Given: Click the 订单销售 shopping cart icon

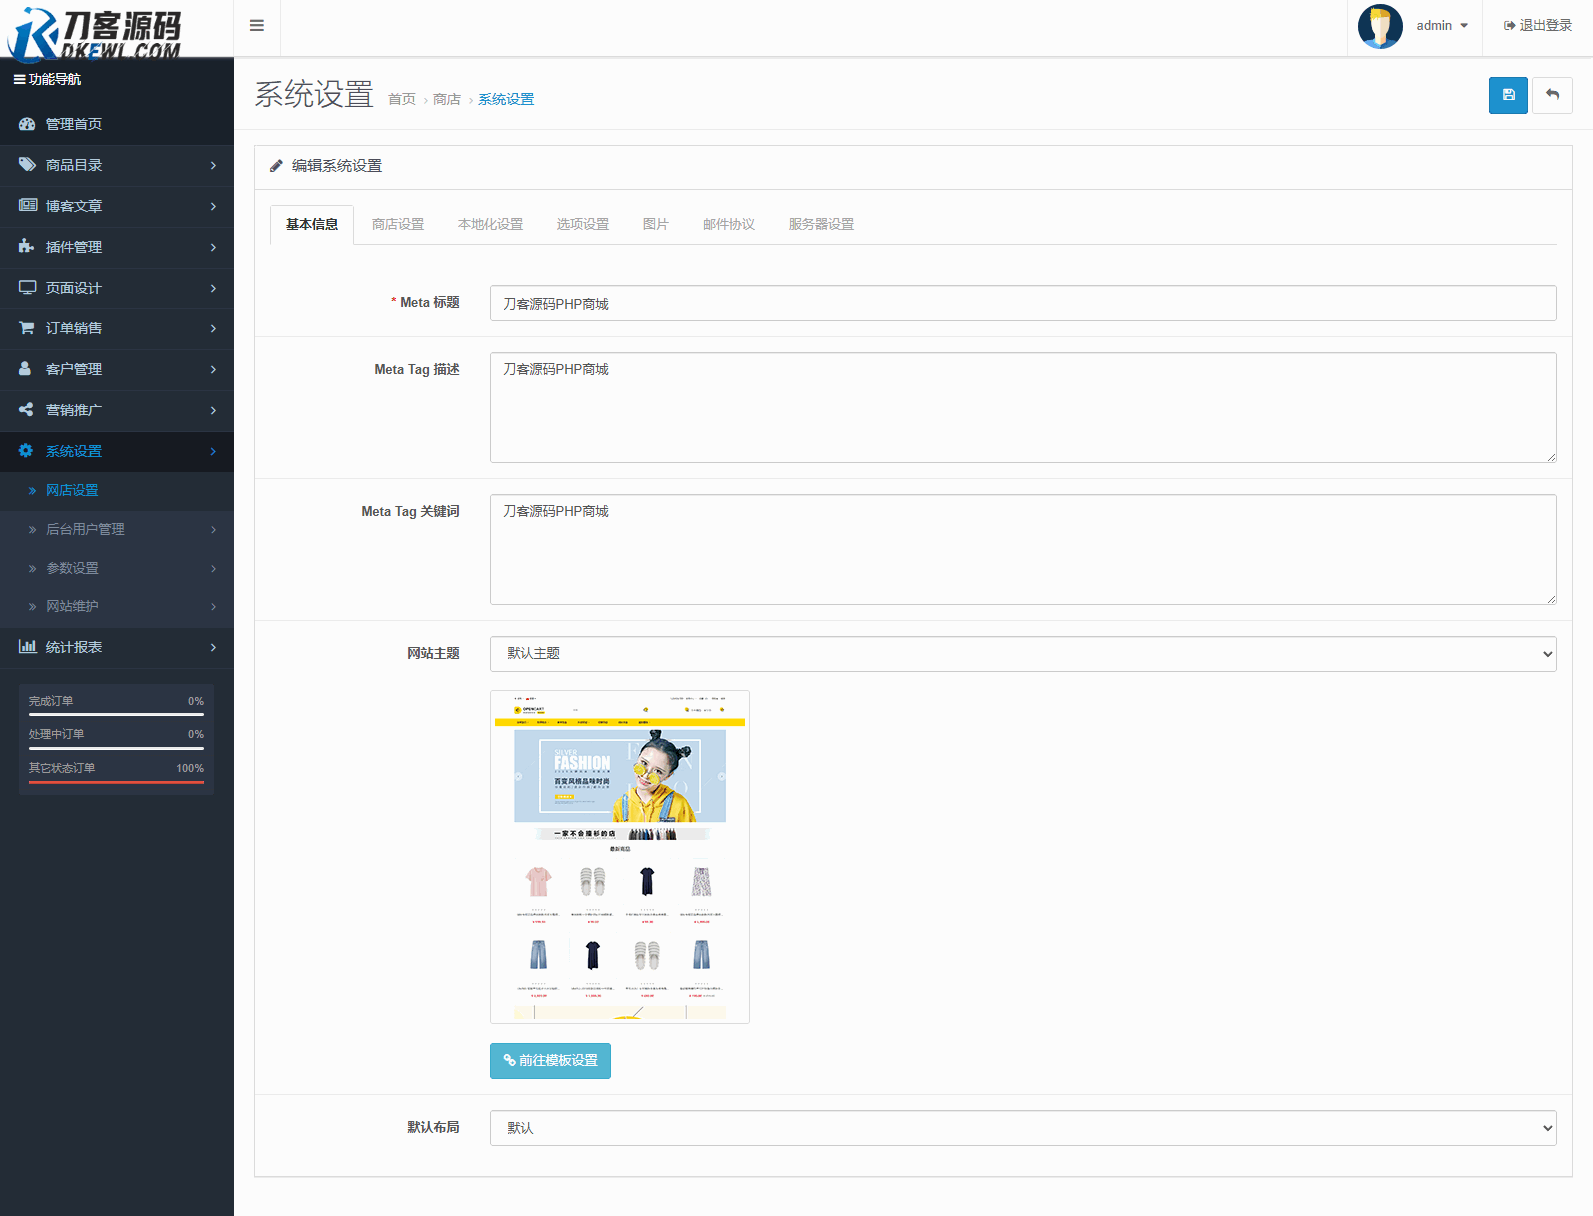Looking at the screenshot, I should click(27, 328).
